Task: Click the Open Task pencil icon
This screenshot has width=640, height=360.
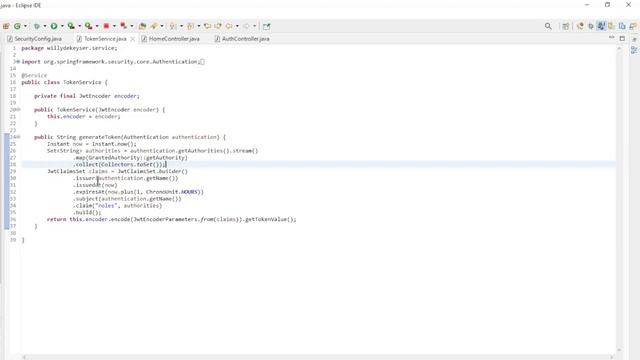Action: 154,26
